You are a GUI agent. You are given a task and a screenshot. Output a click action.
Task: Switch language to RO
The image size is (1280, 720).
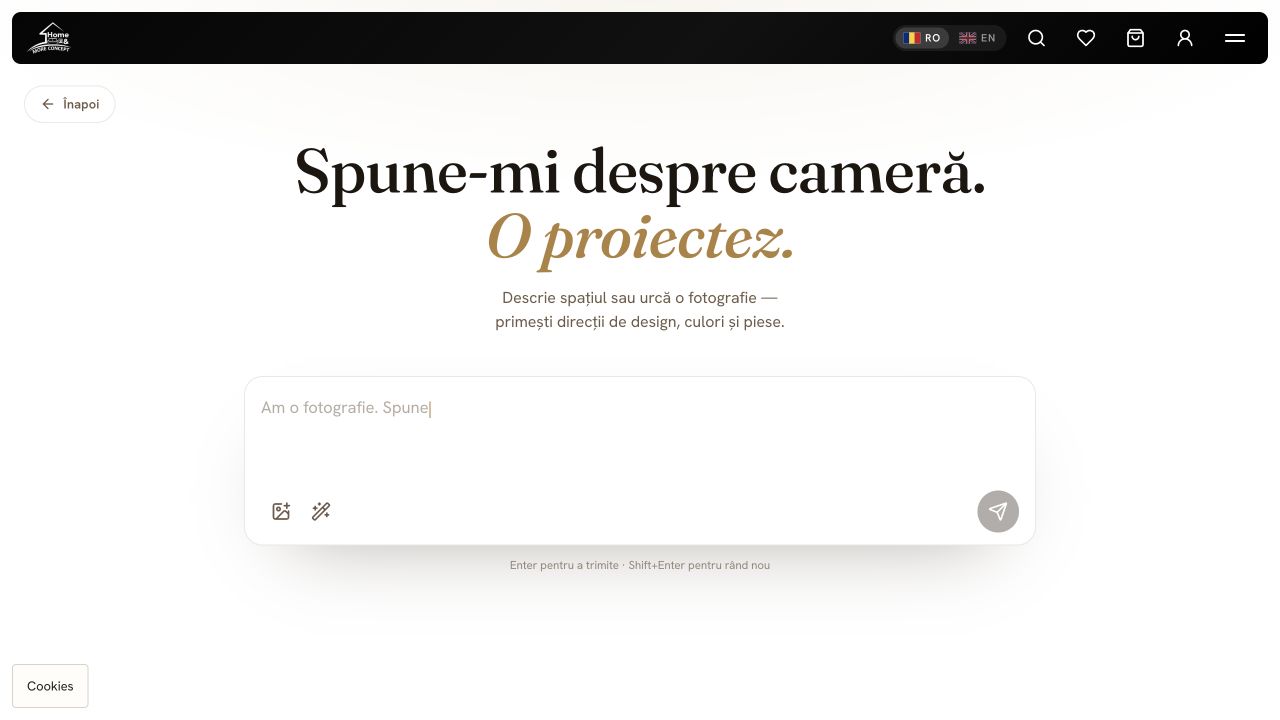[x=922, y=38]
